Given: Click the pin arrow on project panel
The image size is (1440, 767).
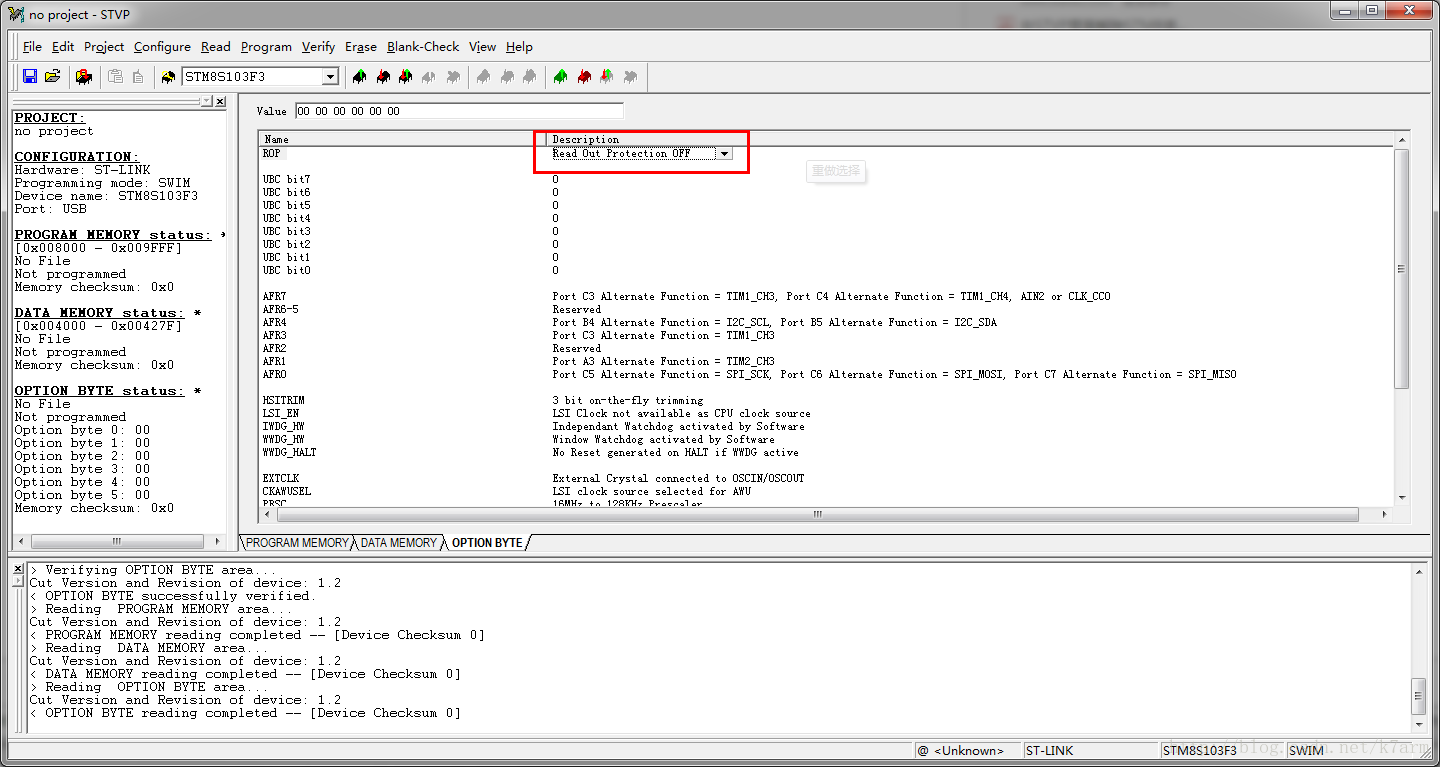Looking at the screenshot, I should (206, 102).
